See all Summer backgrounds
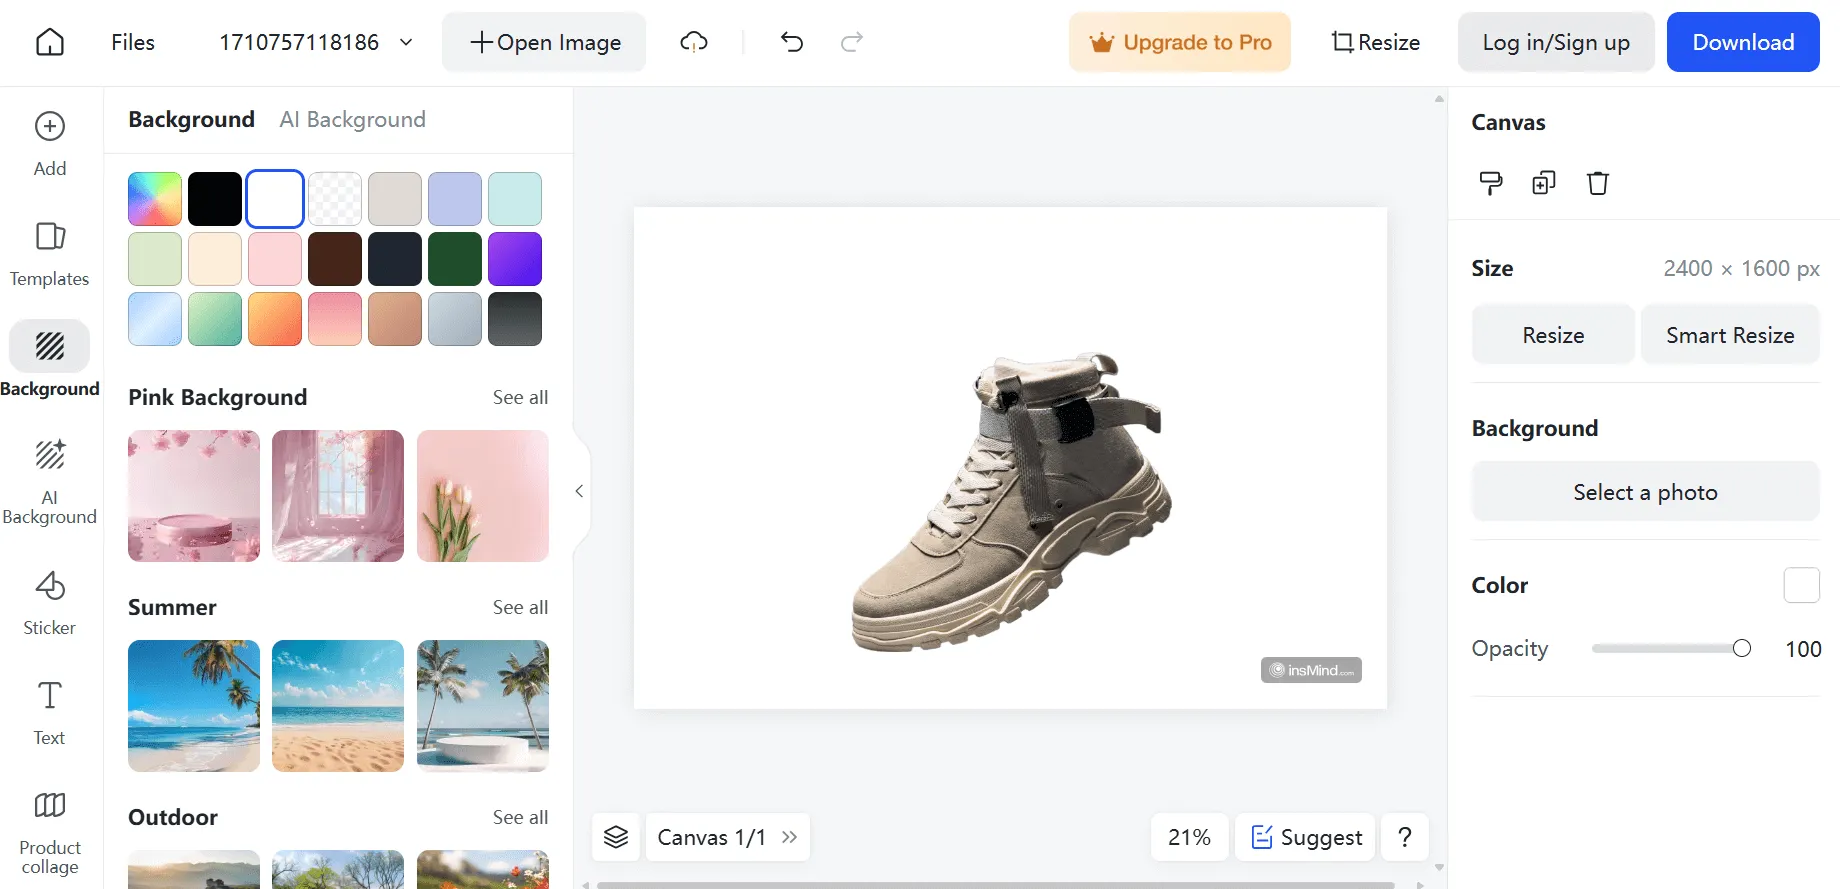 520,607
